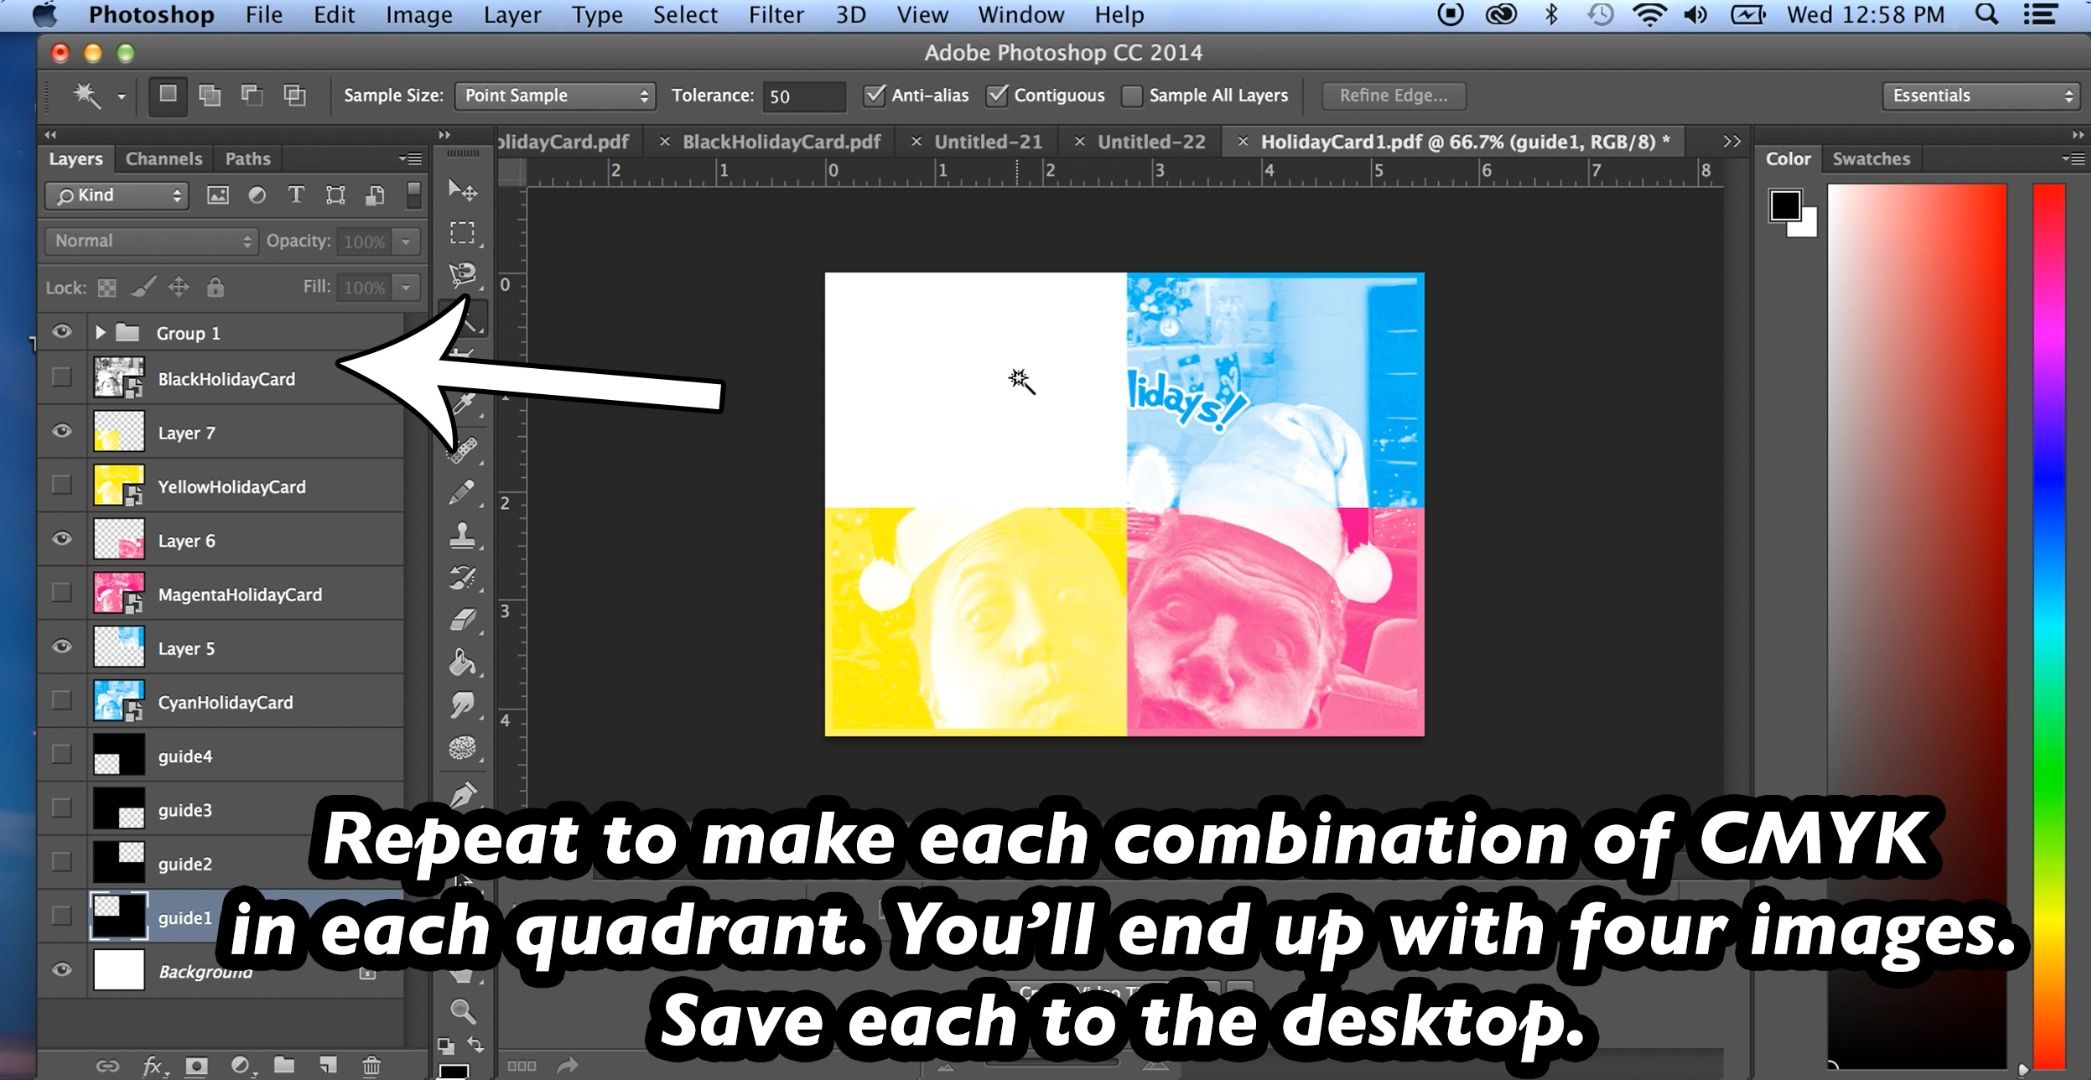2091x1080 pixels.
Task: Click the hue spectrum strip
Action: (x=2049, y=625)
